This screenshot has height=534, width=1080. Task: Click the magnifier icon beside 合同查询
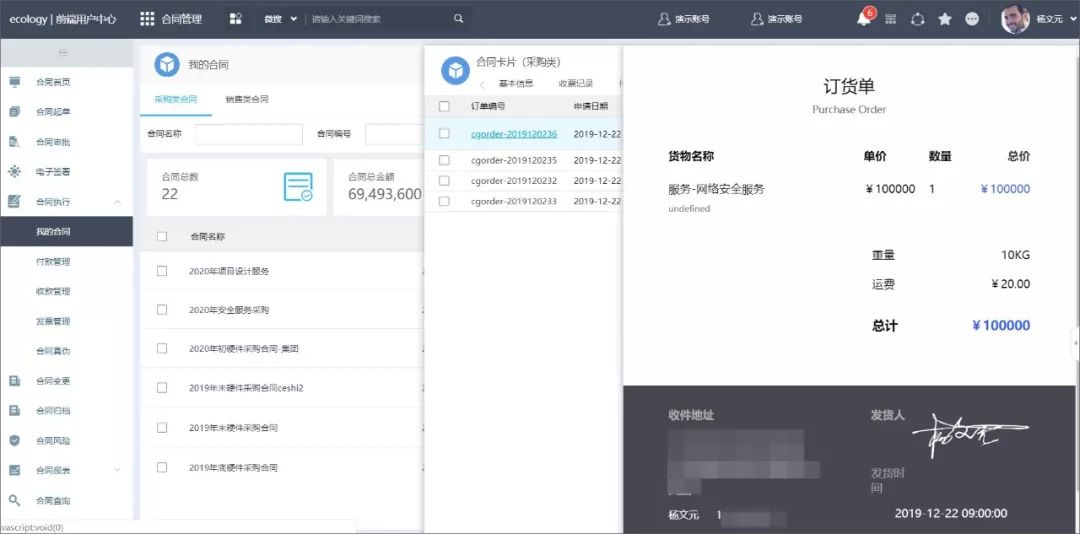pyautogui.click(x=14, y=500)
